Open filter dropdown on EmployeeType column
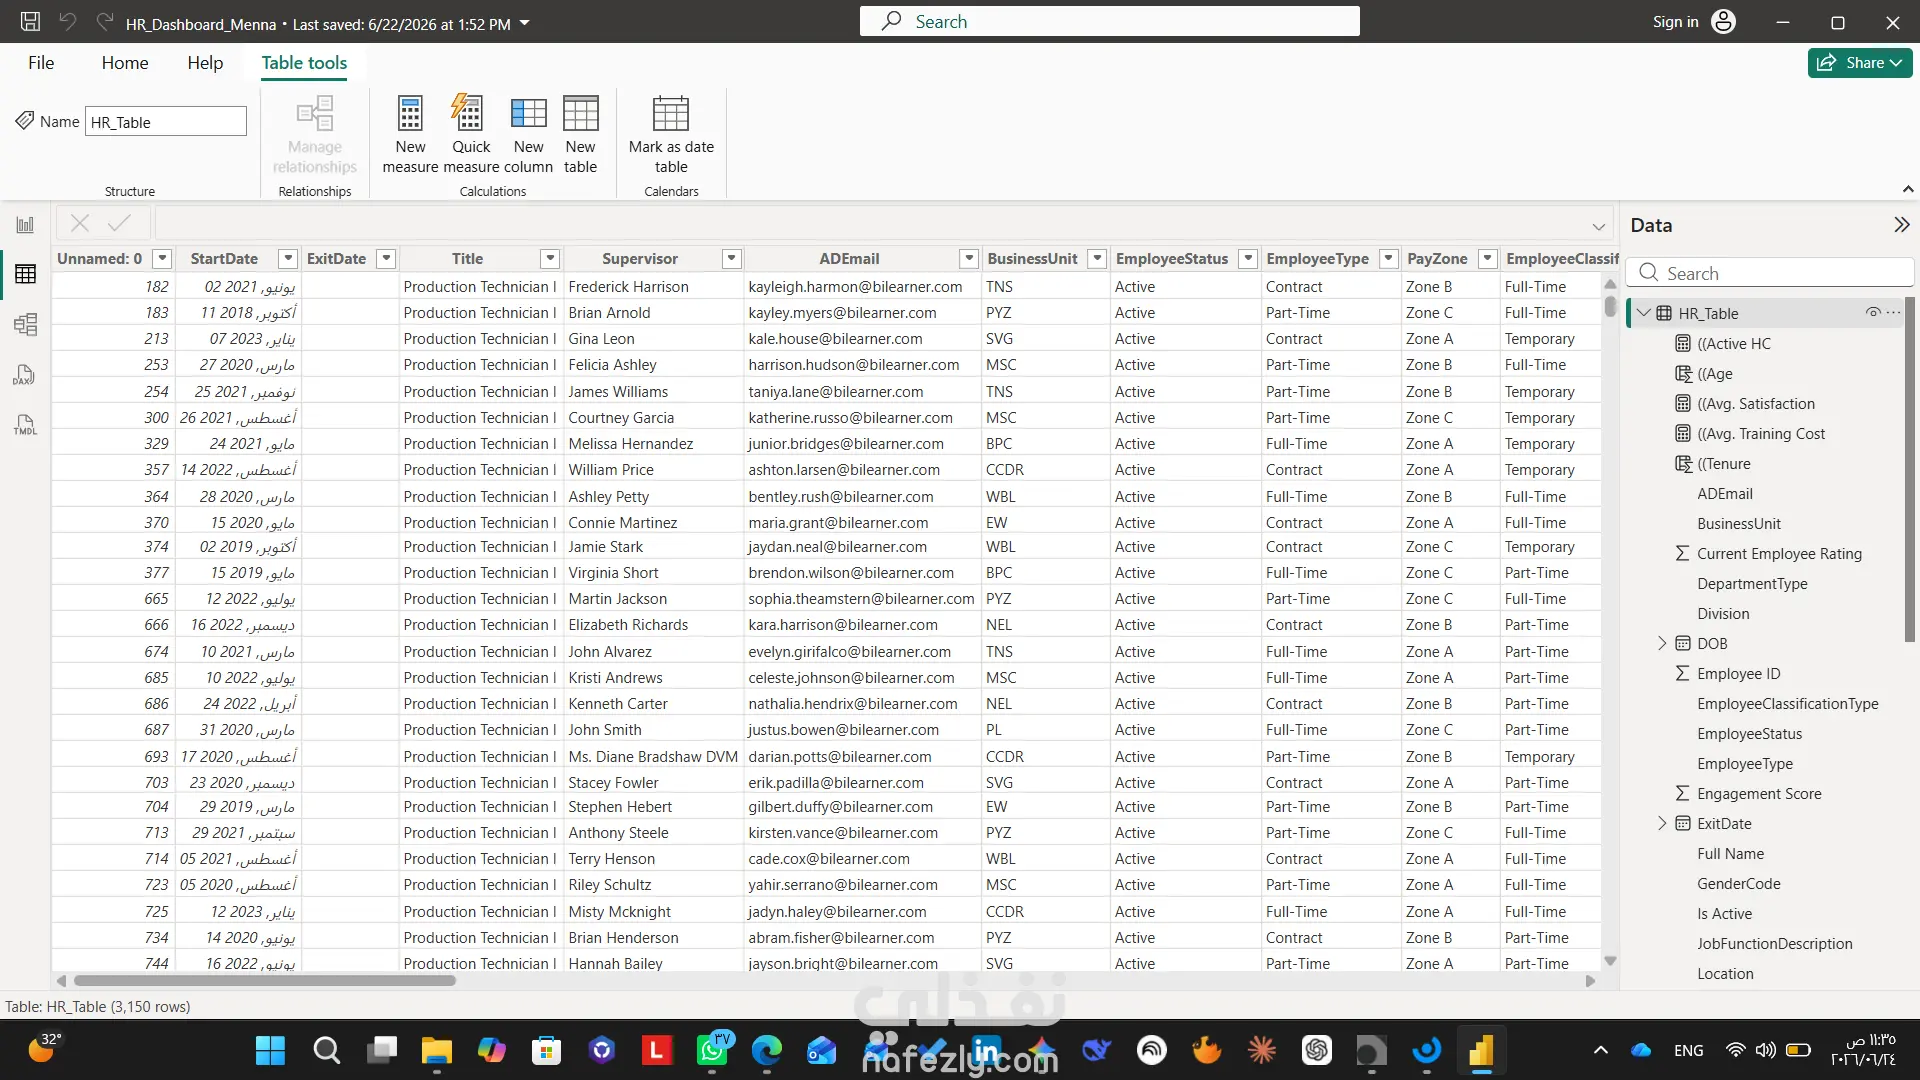1920x1080 pixels. coord(1388,259)
